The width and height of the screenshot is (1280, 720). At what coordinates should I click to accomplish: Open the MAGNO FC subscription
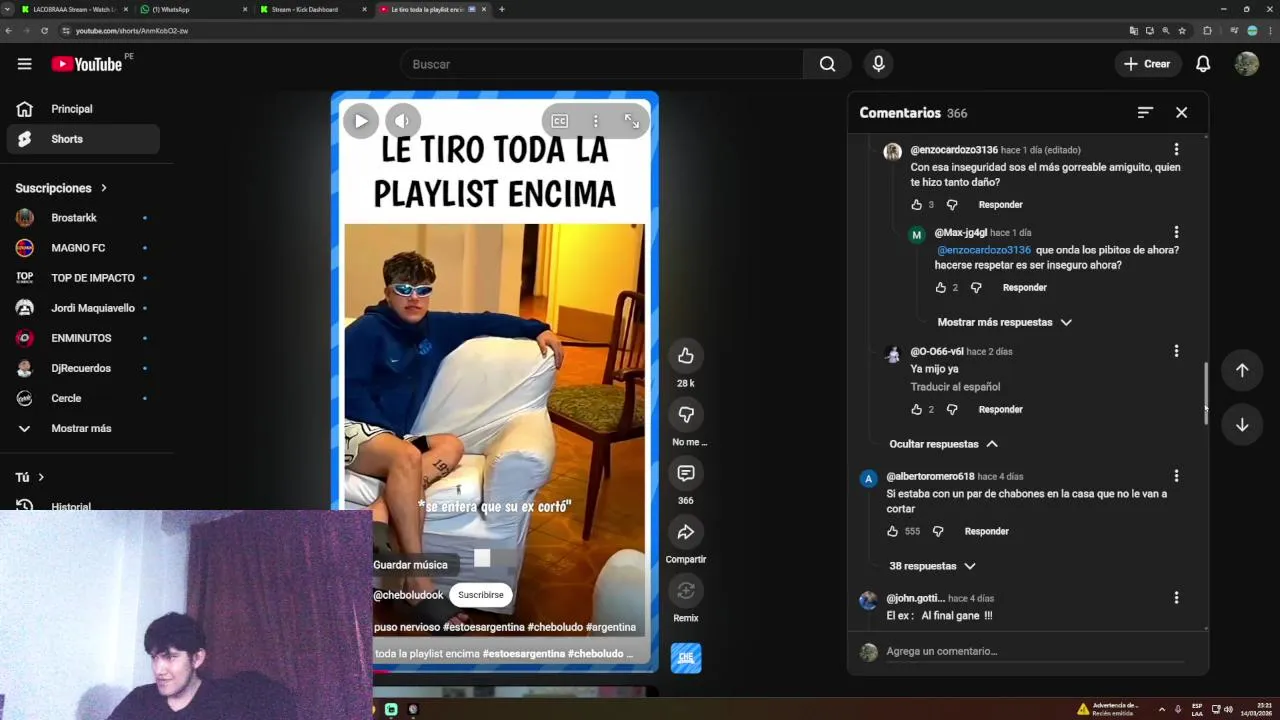pyautogui.click(x=84, y=248)
